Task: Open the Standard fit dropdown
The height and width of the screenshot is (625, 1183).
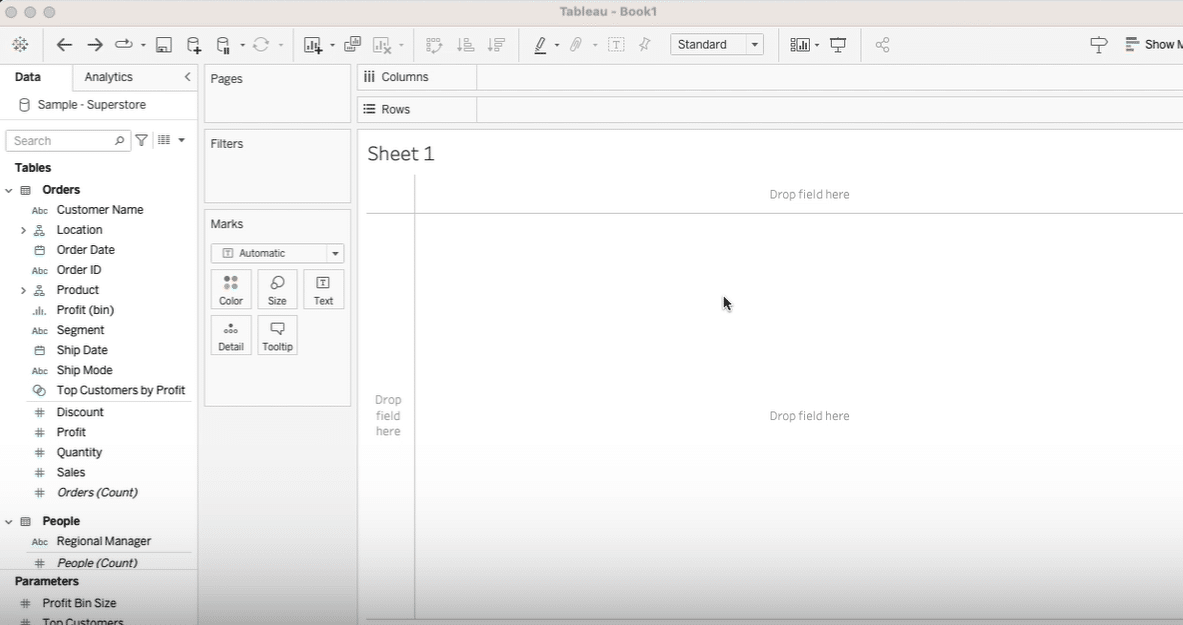Action: coord(717,45)
